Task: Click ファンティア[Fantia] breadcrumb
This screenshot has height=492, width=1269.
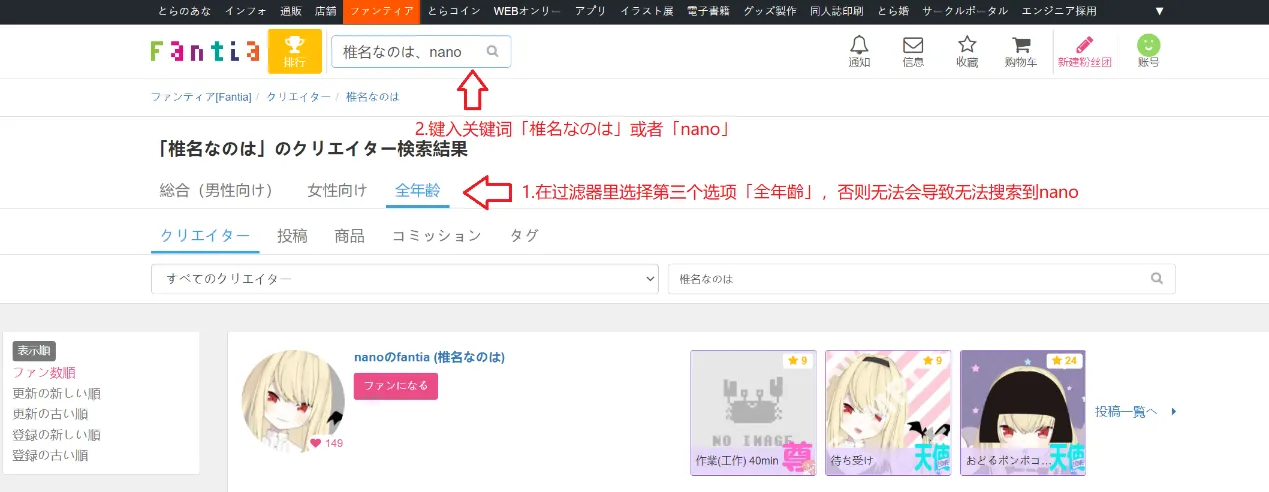Action: pos(201,97)
